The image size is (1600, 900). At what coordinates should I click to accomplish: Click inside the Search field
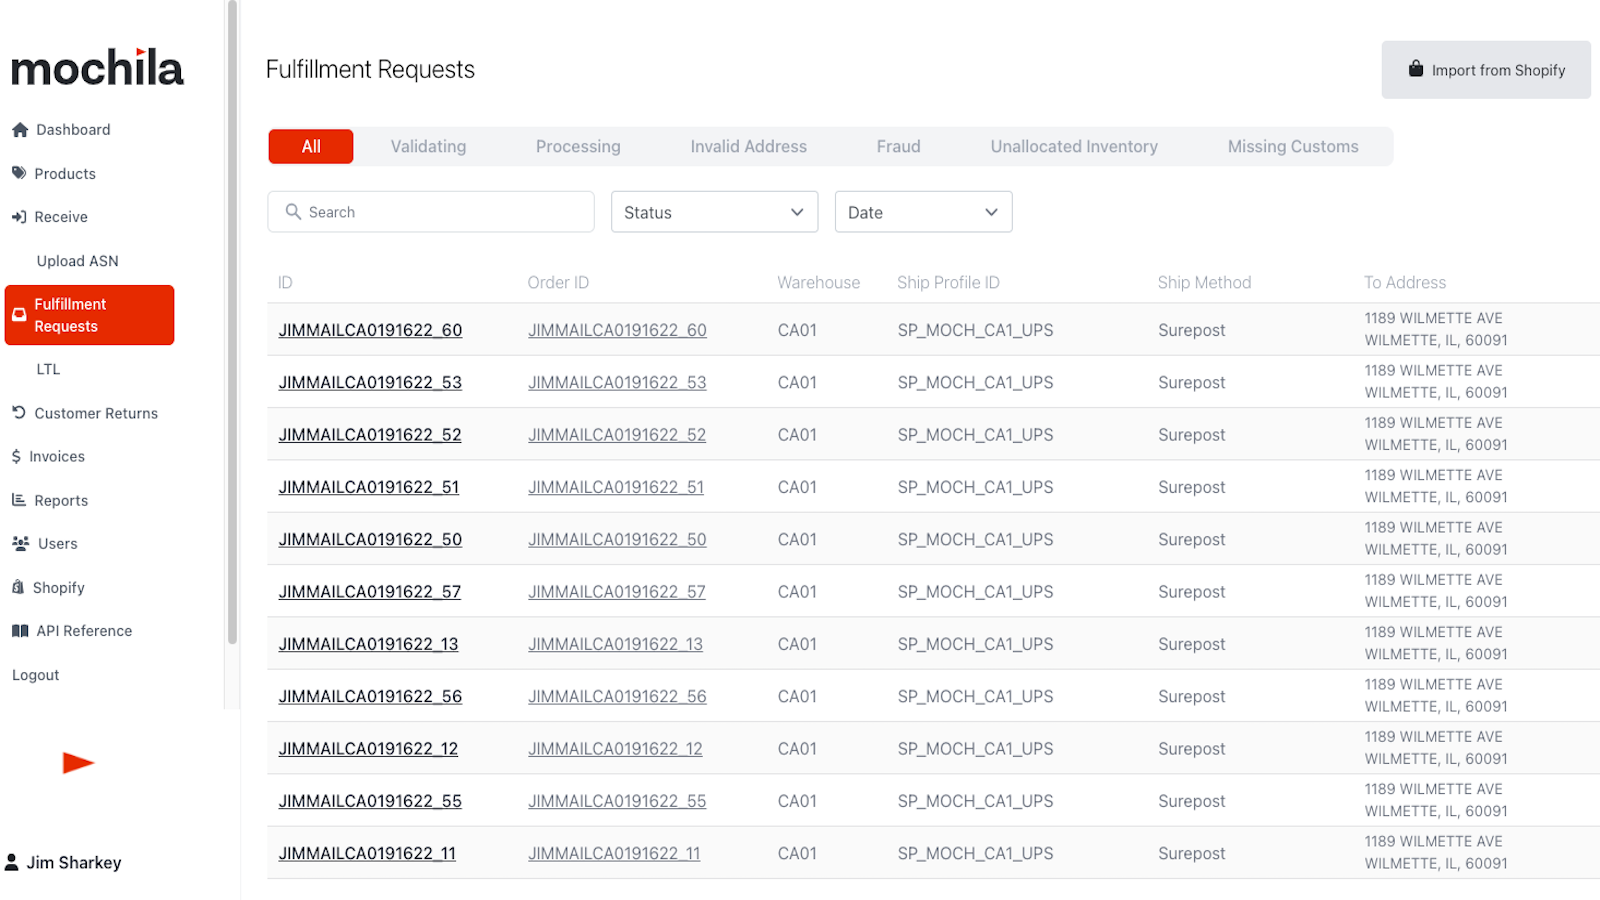430,211
